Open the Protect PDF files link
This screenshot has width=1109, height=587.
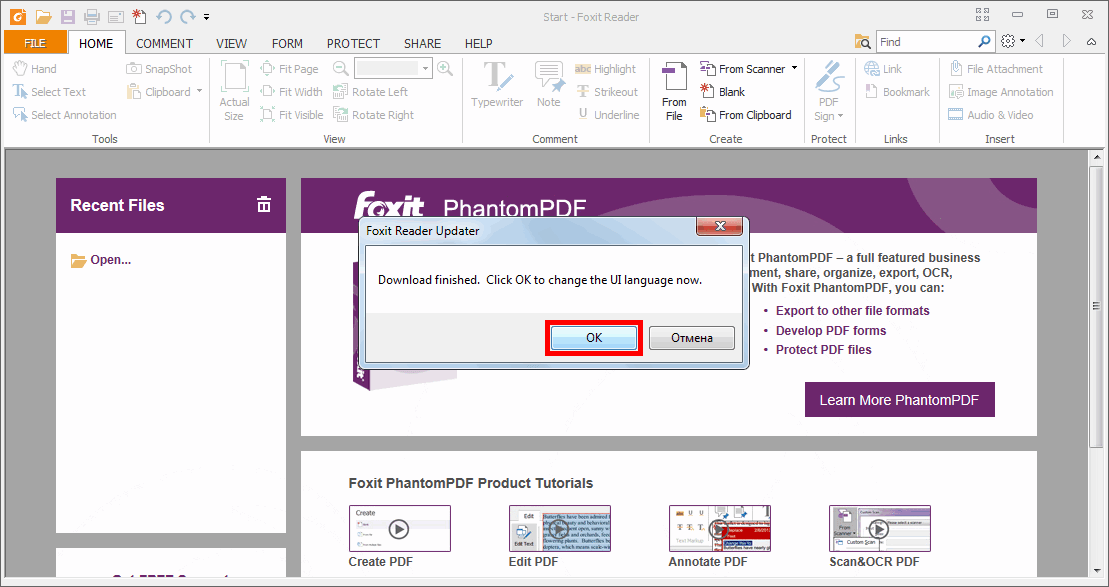click(823, 349)
